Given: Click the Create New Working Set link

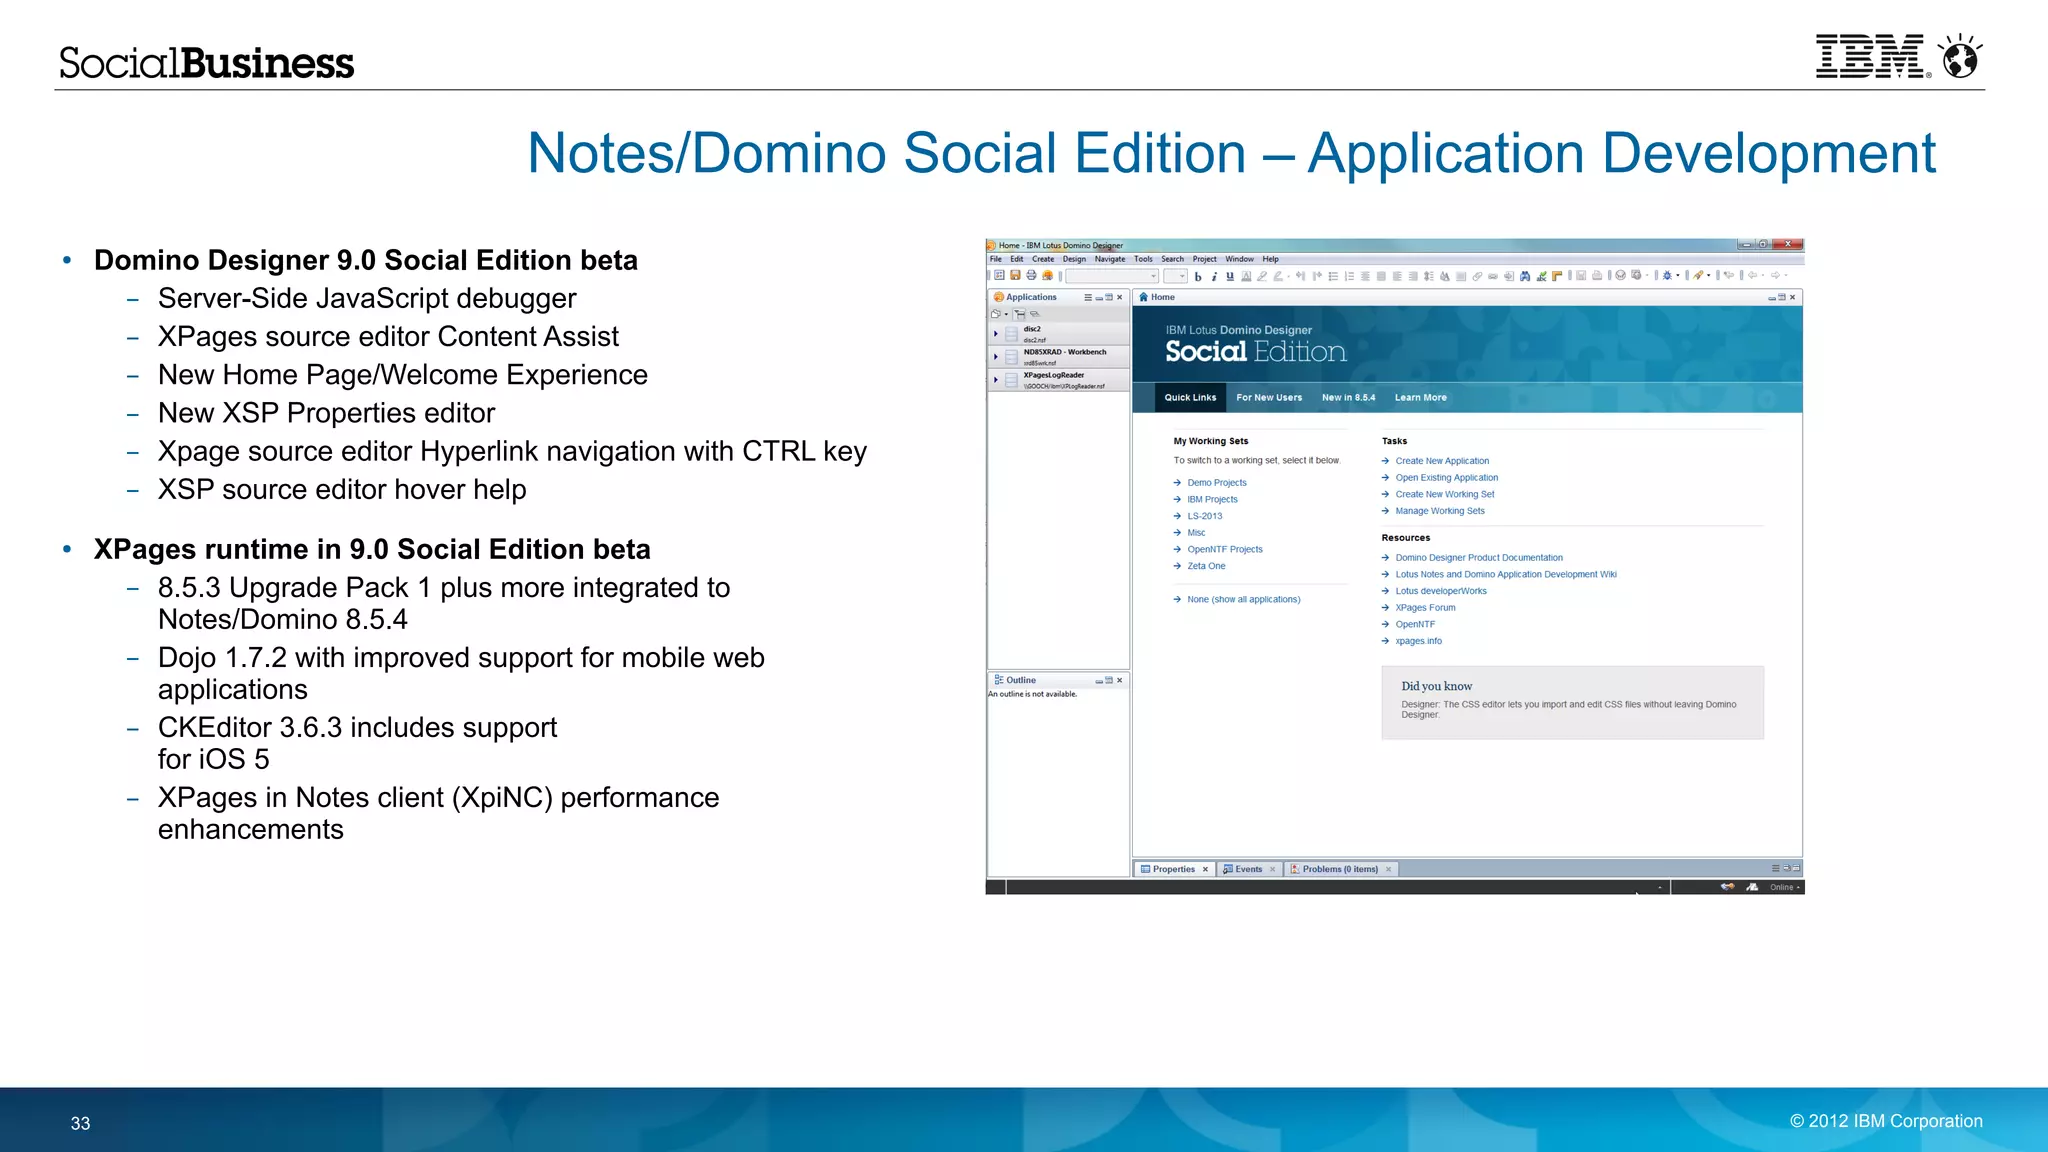Looking at the screenshot, I should coord(1445,494).
